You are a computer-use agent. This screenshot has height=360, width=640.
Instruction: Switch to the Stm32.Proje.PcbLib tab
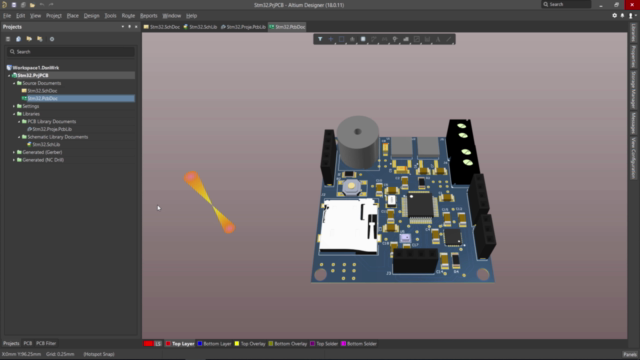coord(243,27)
